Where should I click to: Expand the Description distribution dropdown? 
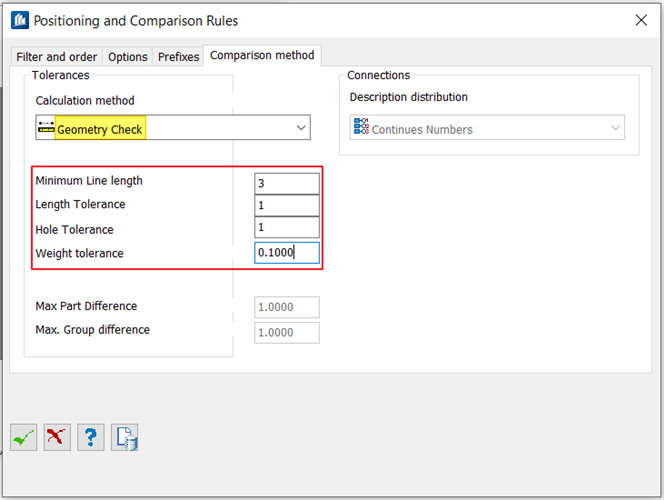tap(615, 129)
